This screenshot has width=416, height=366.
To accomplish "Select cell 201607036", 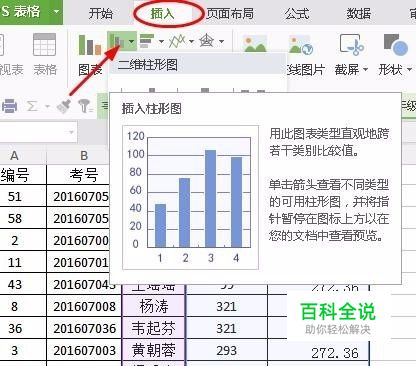I will coord(84,328).
